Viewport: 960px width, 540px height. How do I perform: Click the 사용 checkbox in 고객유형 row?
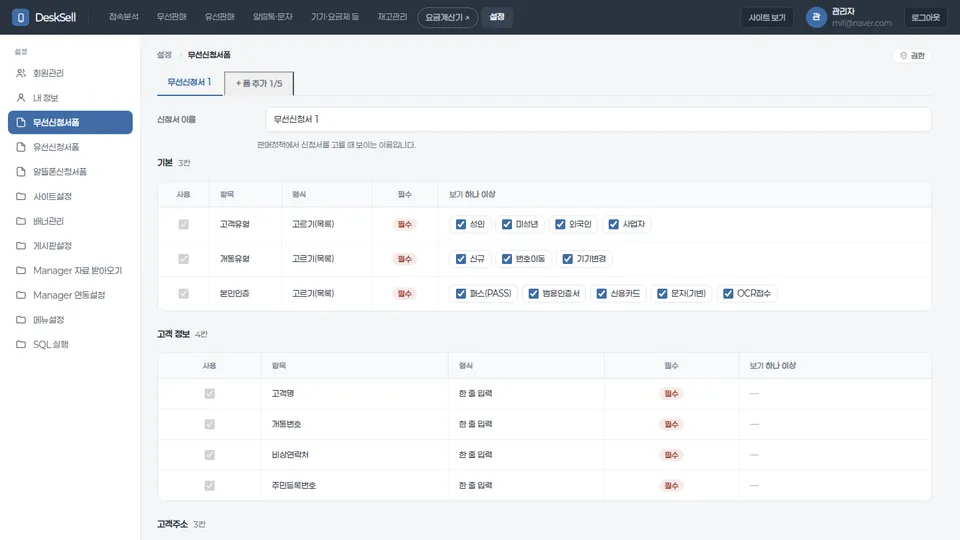pos(184,225)
